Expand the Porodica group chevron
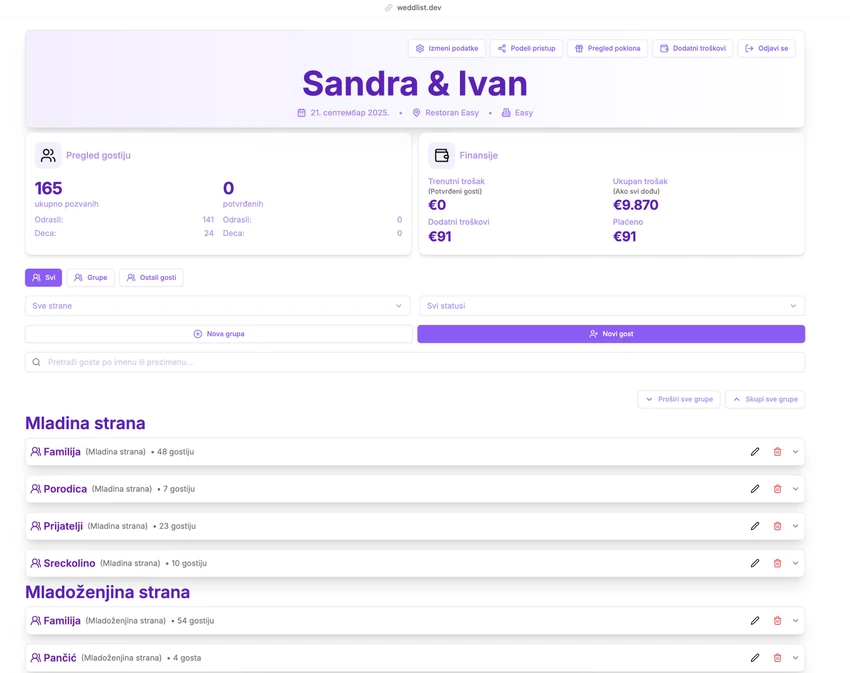This screenshot has width=850, height=673. (x=795, y=489)
